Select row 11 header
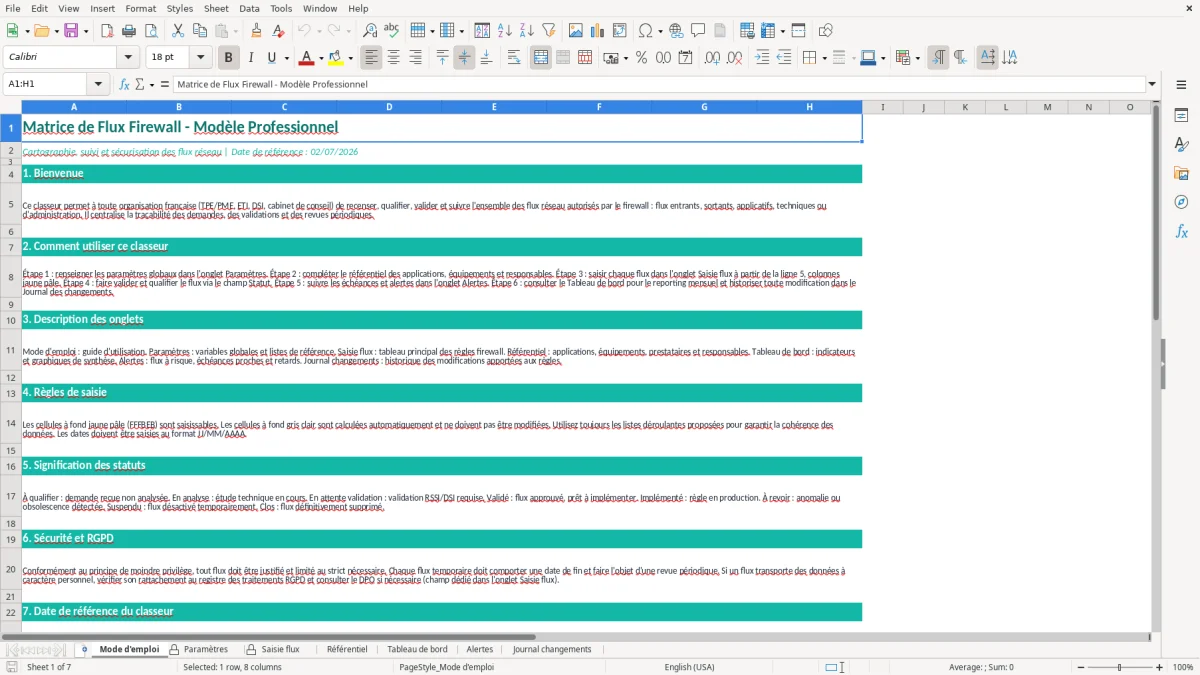Viewport: 1200px width, 675px height. pyautogui.click(x=11, y=350)
